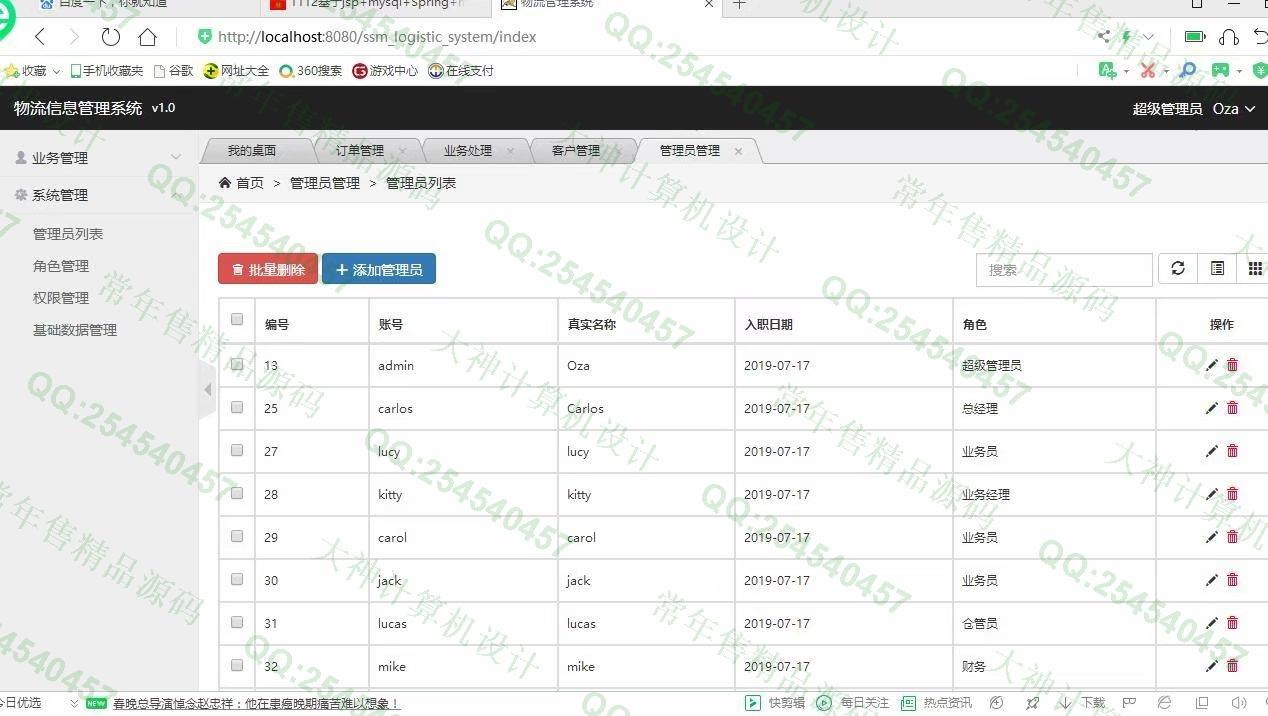Edit the admin row with pencil icon
This screenshot has width=1268, height=716.
point(1211,365)
